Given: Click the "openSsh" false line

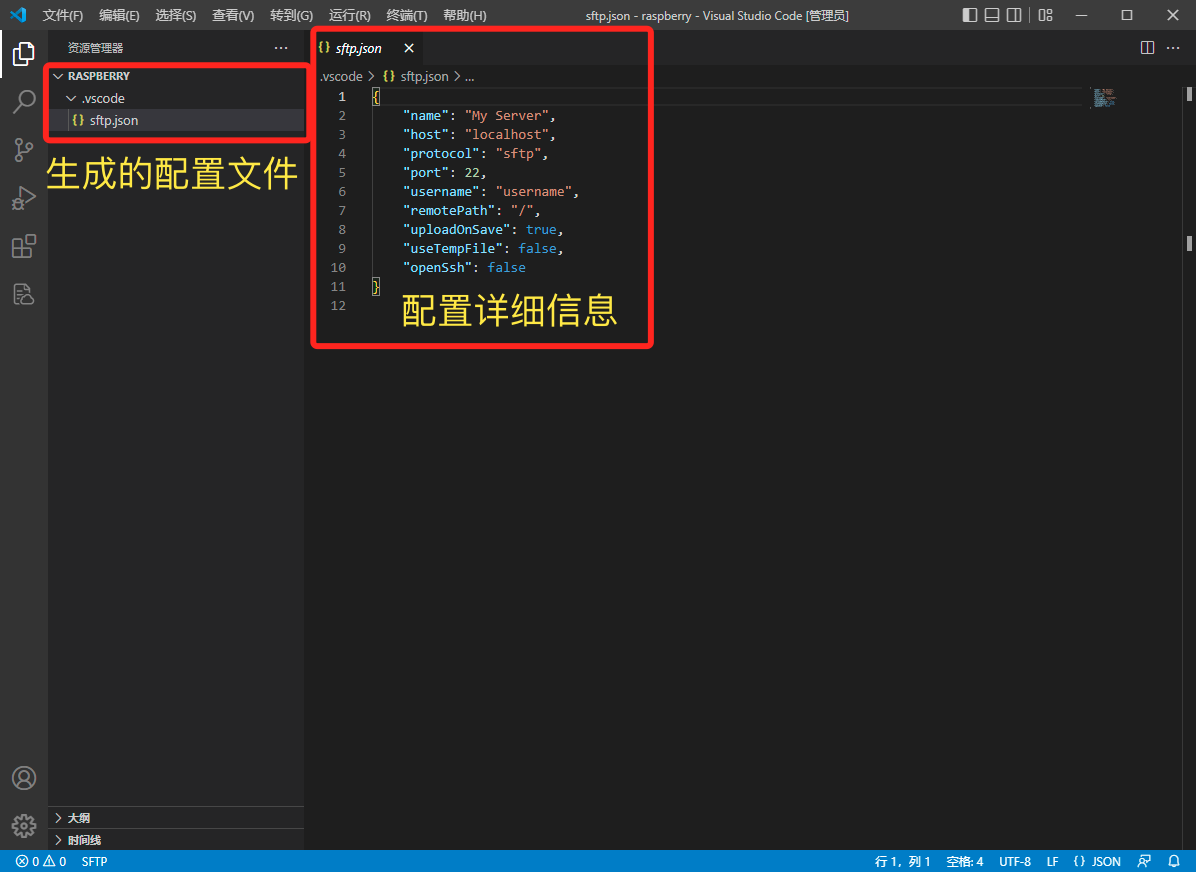Looking at the screenshot, I should [x=464, y=268].
